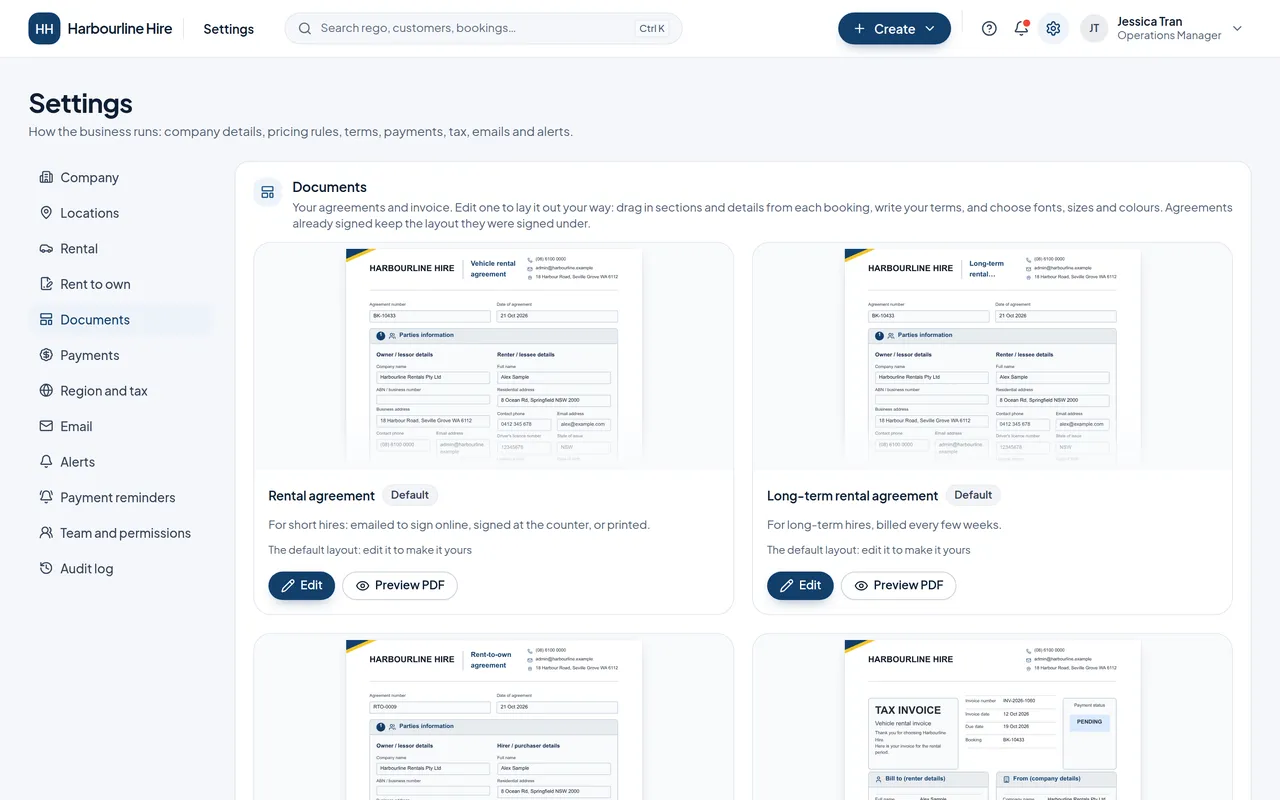This screenshot has height=800, width=1280.
Task: Click the 'Settings' page heading
Action: 81,103
